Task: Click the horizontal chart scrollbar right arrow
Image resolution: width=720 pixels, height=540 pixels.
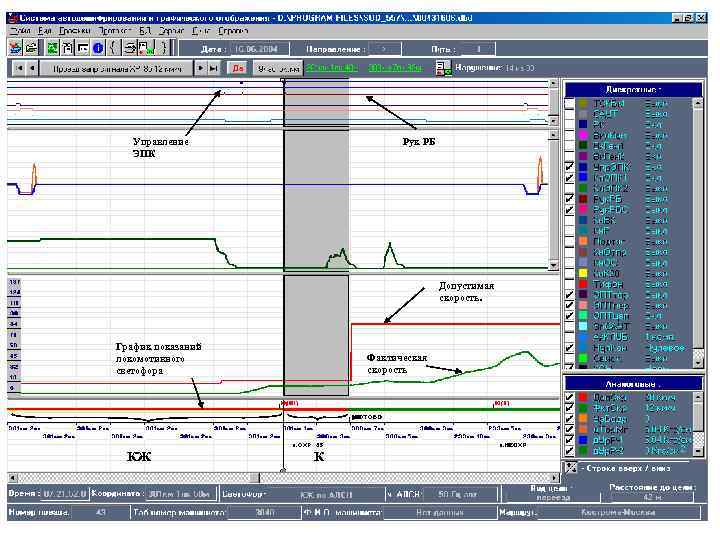Action: (555, 478)
